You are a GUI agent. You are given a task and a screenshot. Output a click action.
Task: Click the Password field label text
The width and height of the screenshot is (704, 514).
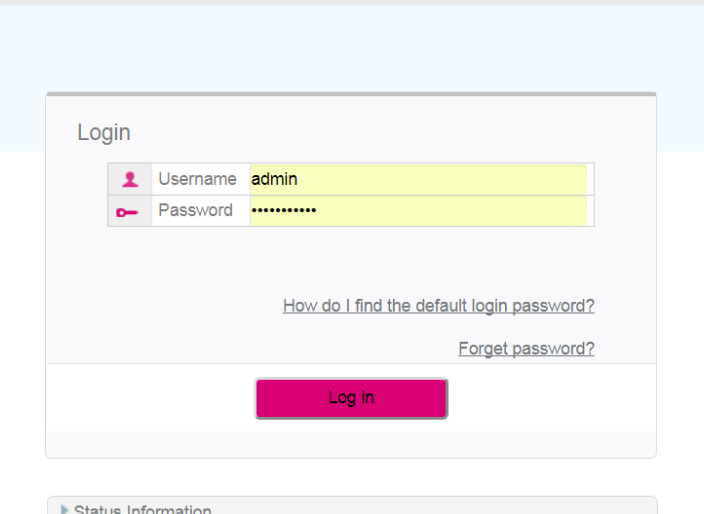point(195,211)
